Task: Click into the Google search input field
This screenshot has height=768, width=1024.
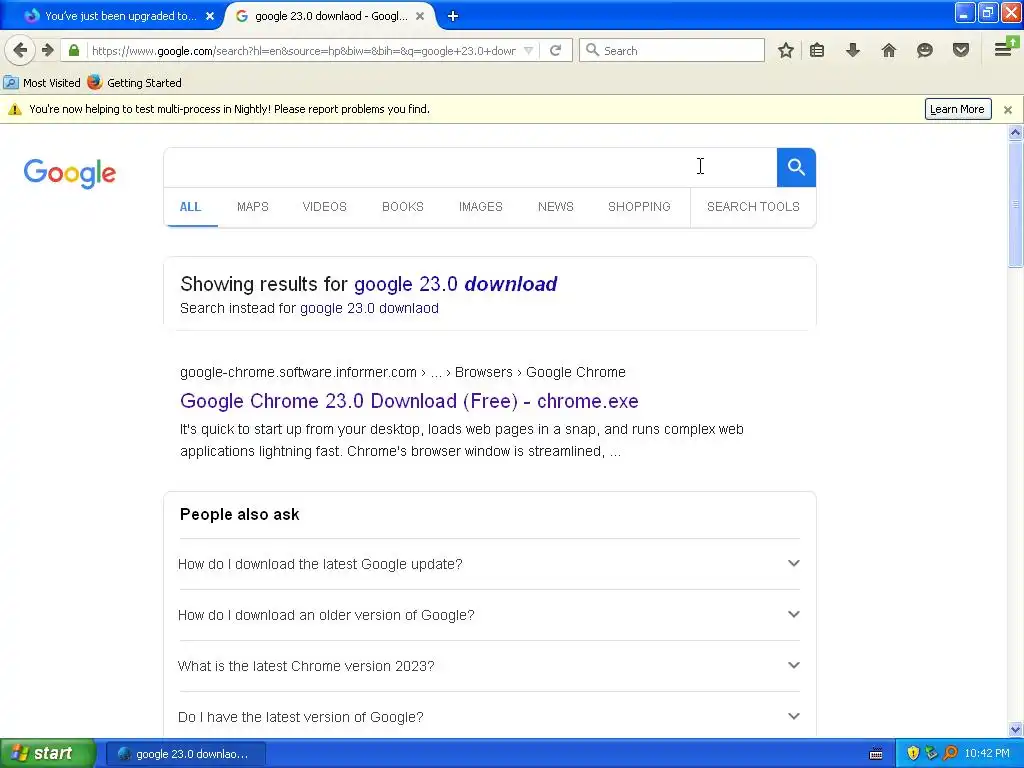Action: click(470, 167)
